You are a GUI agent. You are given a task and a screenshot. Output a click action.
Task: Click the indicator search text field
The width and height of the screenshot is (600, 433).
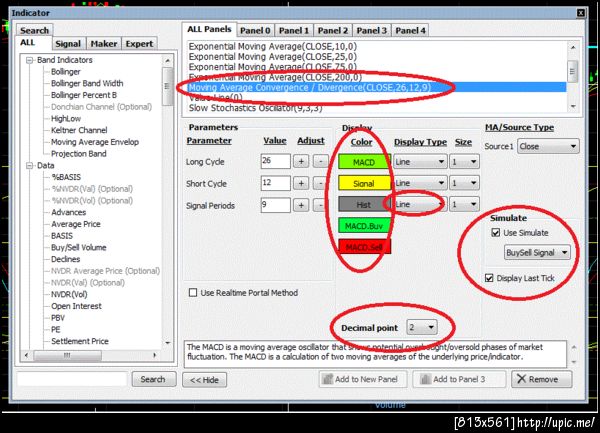click(72, 379)
